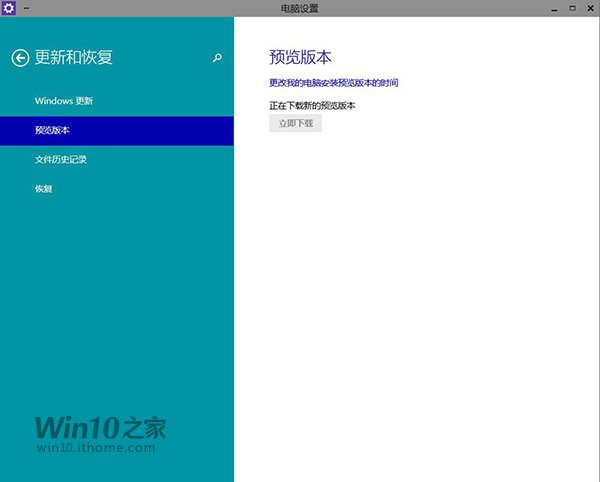Click the 电脑设置 window title
This screenshot has height=482, width=600.
[300, 8]
